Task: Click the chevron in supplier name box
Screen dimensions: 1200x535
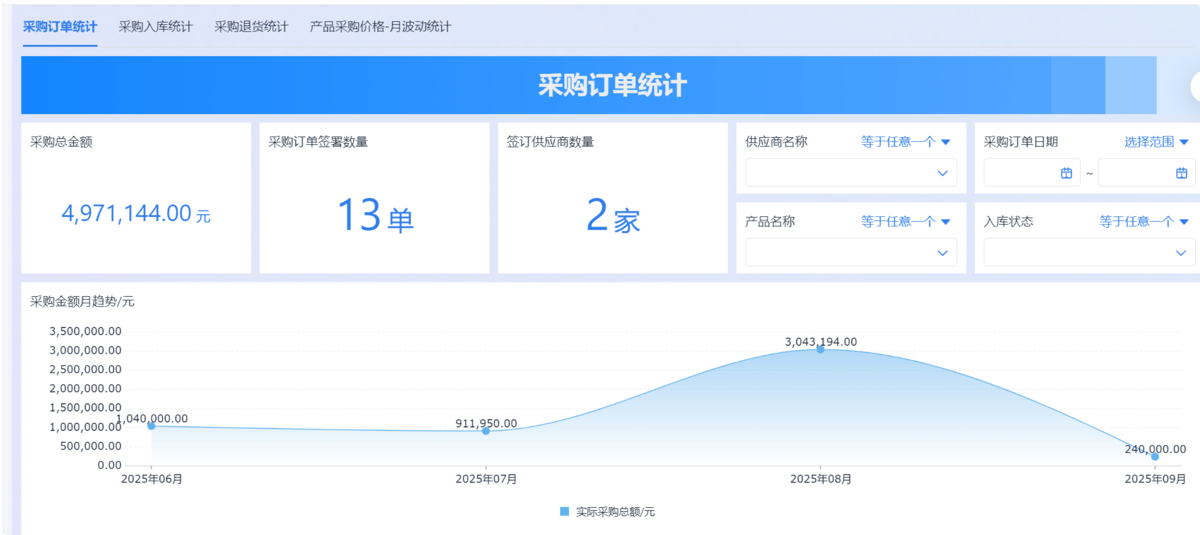Action: (942, 173)
